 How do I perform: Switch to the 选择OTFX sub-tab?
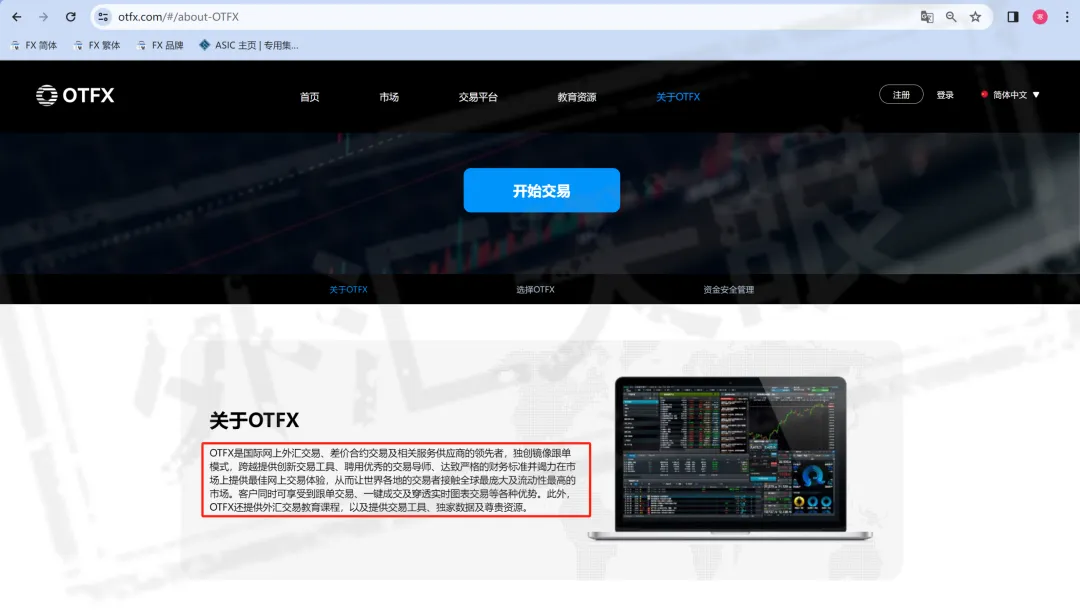[535, 289]
